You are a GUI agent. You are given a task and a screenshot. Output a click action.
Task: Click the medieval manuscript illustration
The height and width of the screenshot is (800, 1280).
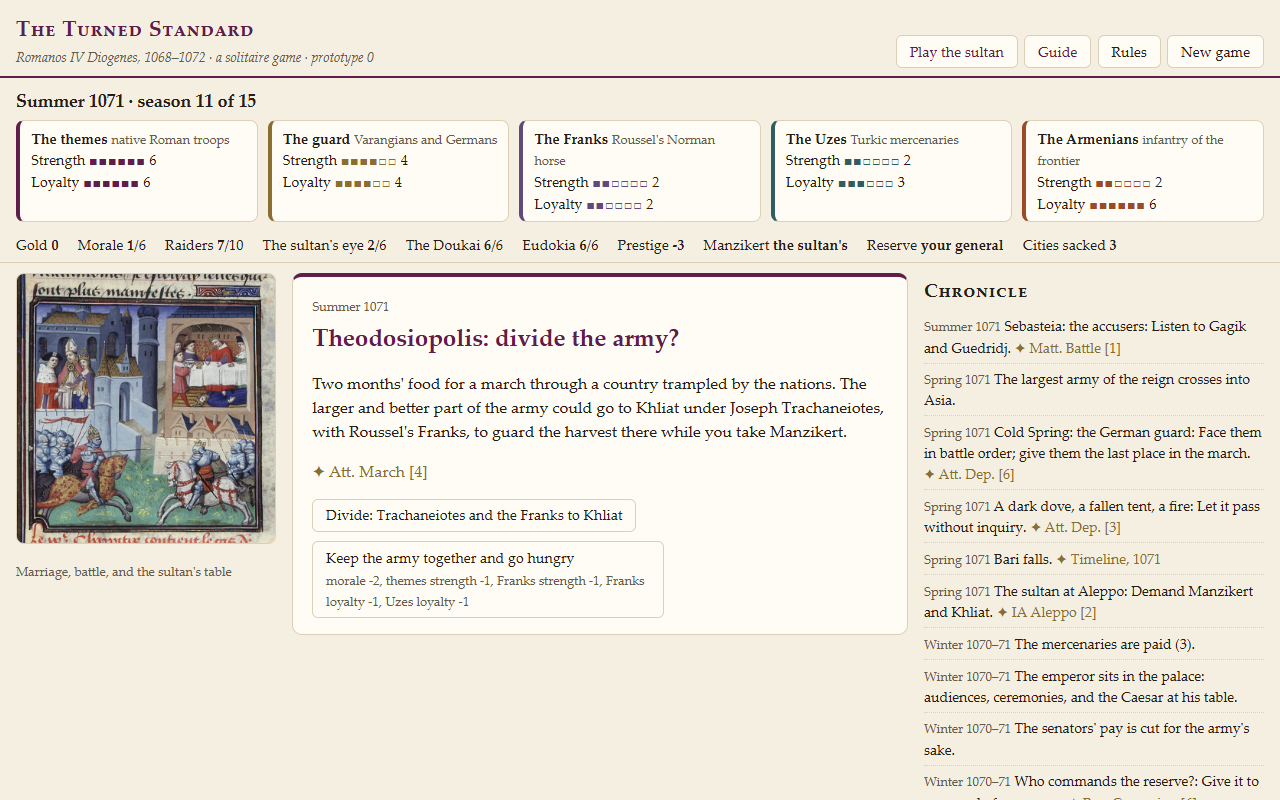pos(146,409)
